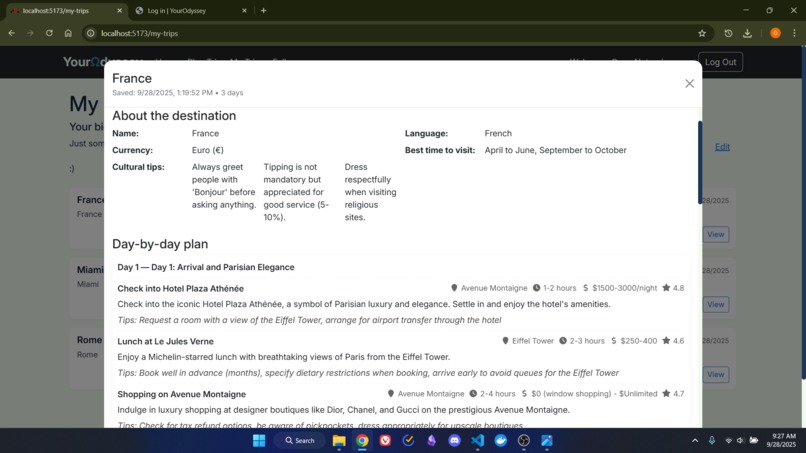Open File Explorer from the taskbar

[x=339, y=441]
